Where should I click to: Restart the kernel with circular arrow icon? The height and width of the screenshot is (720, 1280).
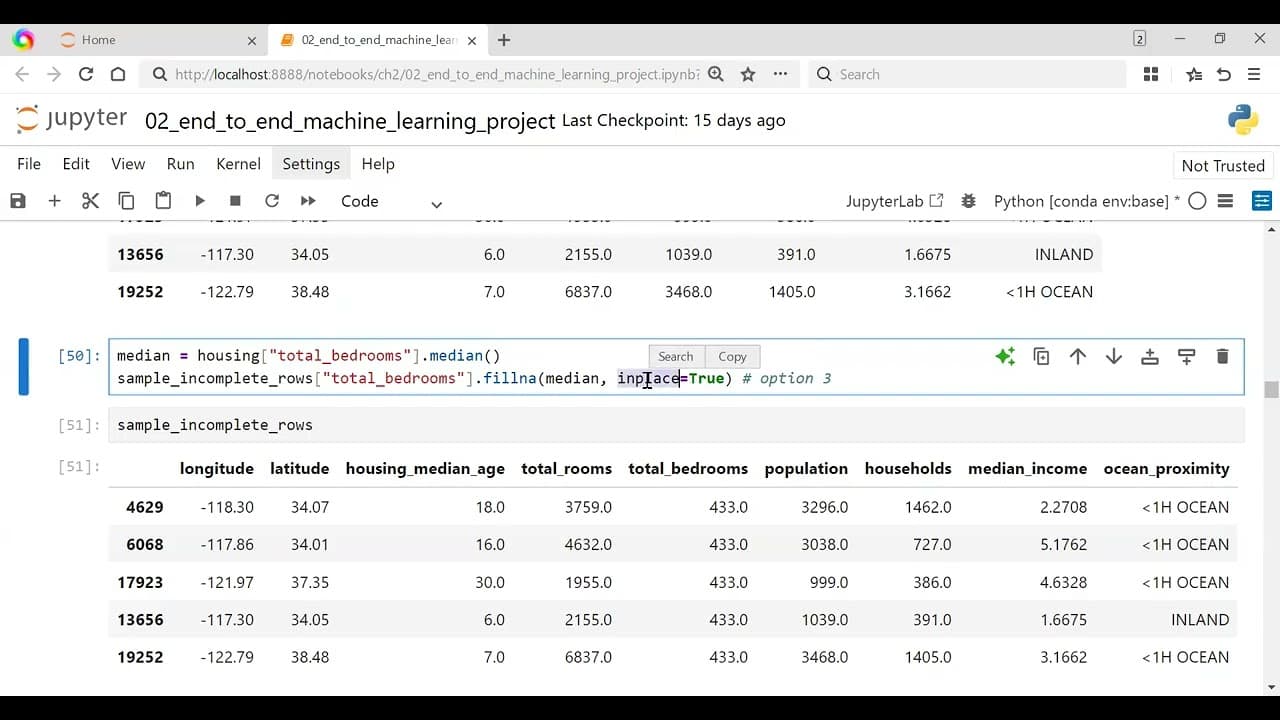tap(271, 201)
